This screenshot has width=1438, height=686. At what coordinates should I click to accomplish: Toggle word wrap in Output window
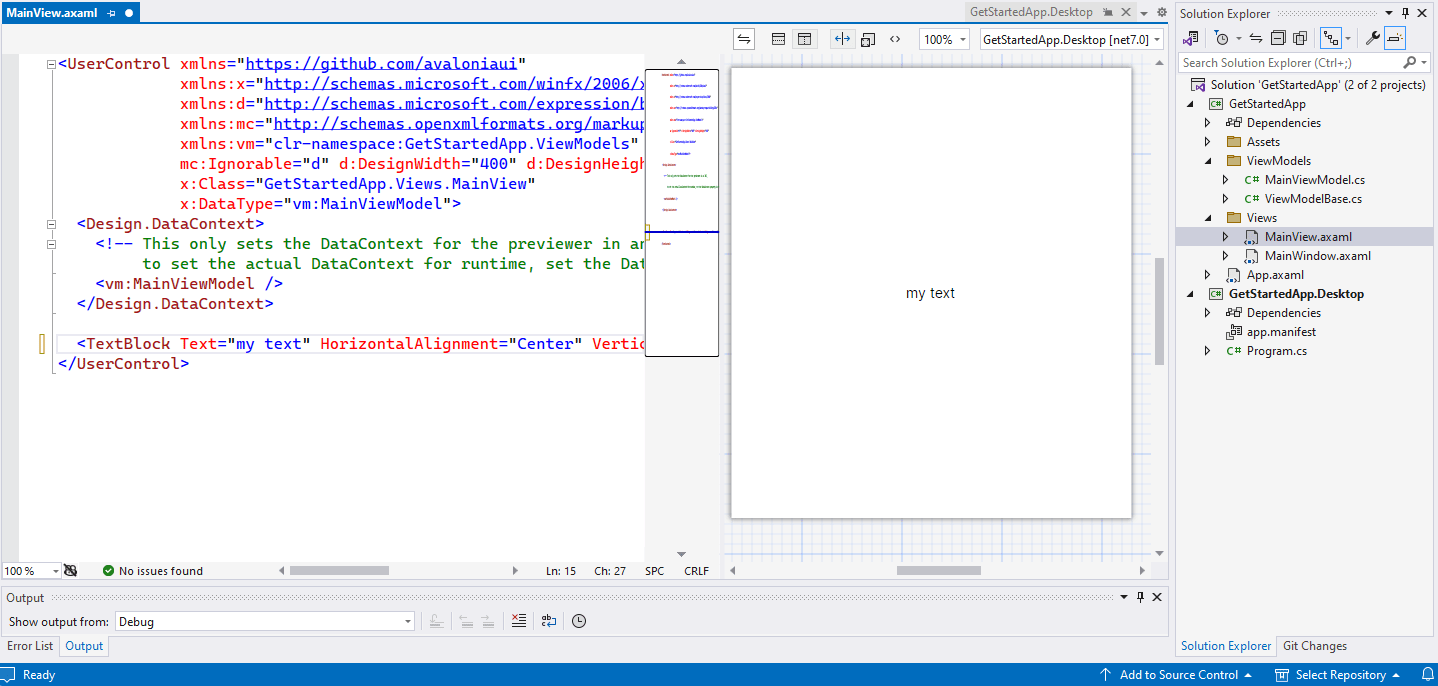tap(549, 621)
